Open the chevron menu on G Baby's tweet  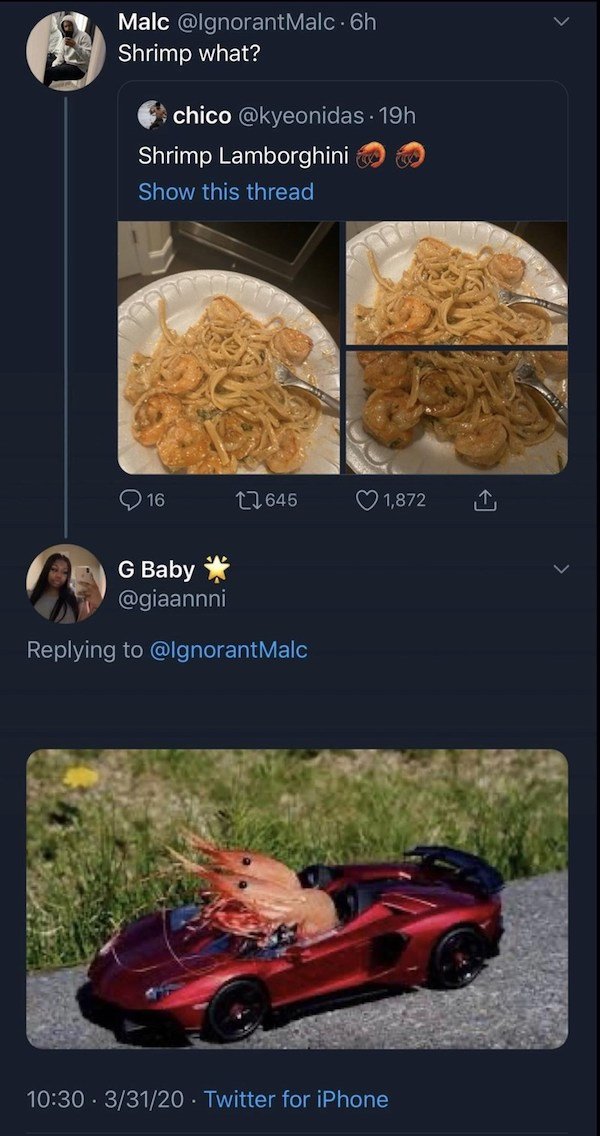pyautogui.click(x=560, y=569)
